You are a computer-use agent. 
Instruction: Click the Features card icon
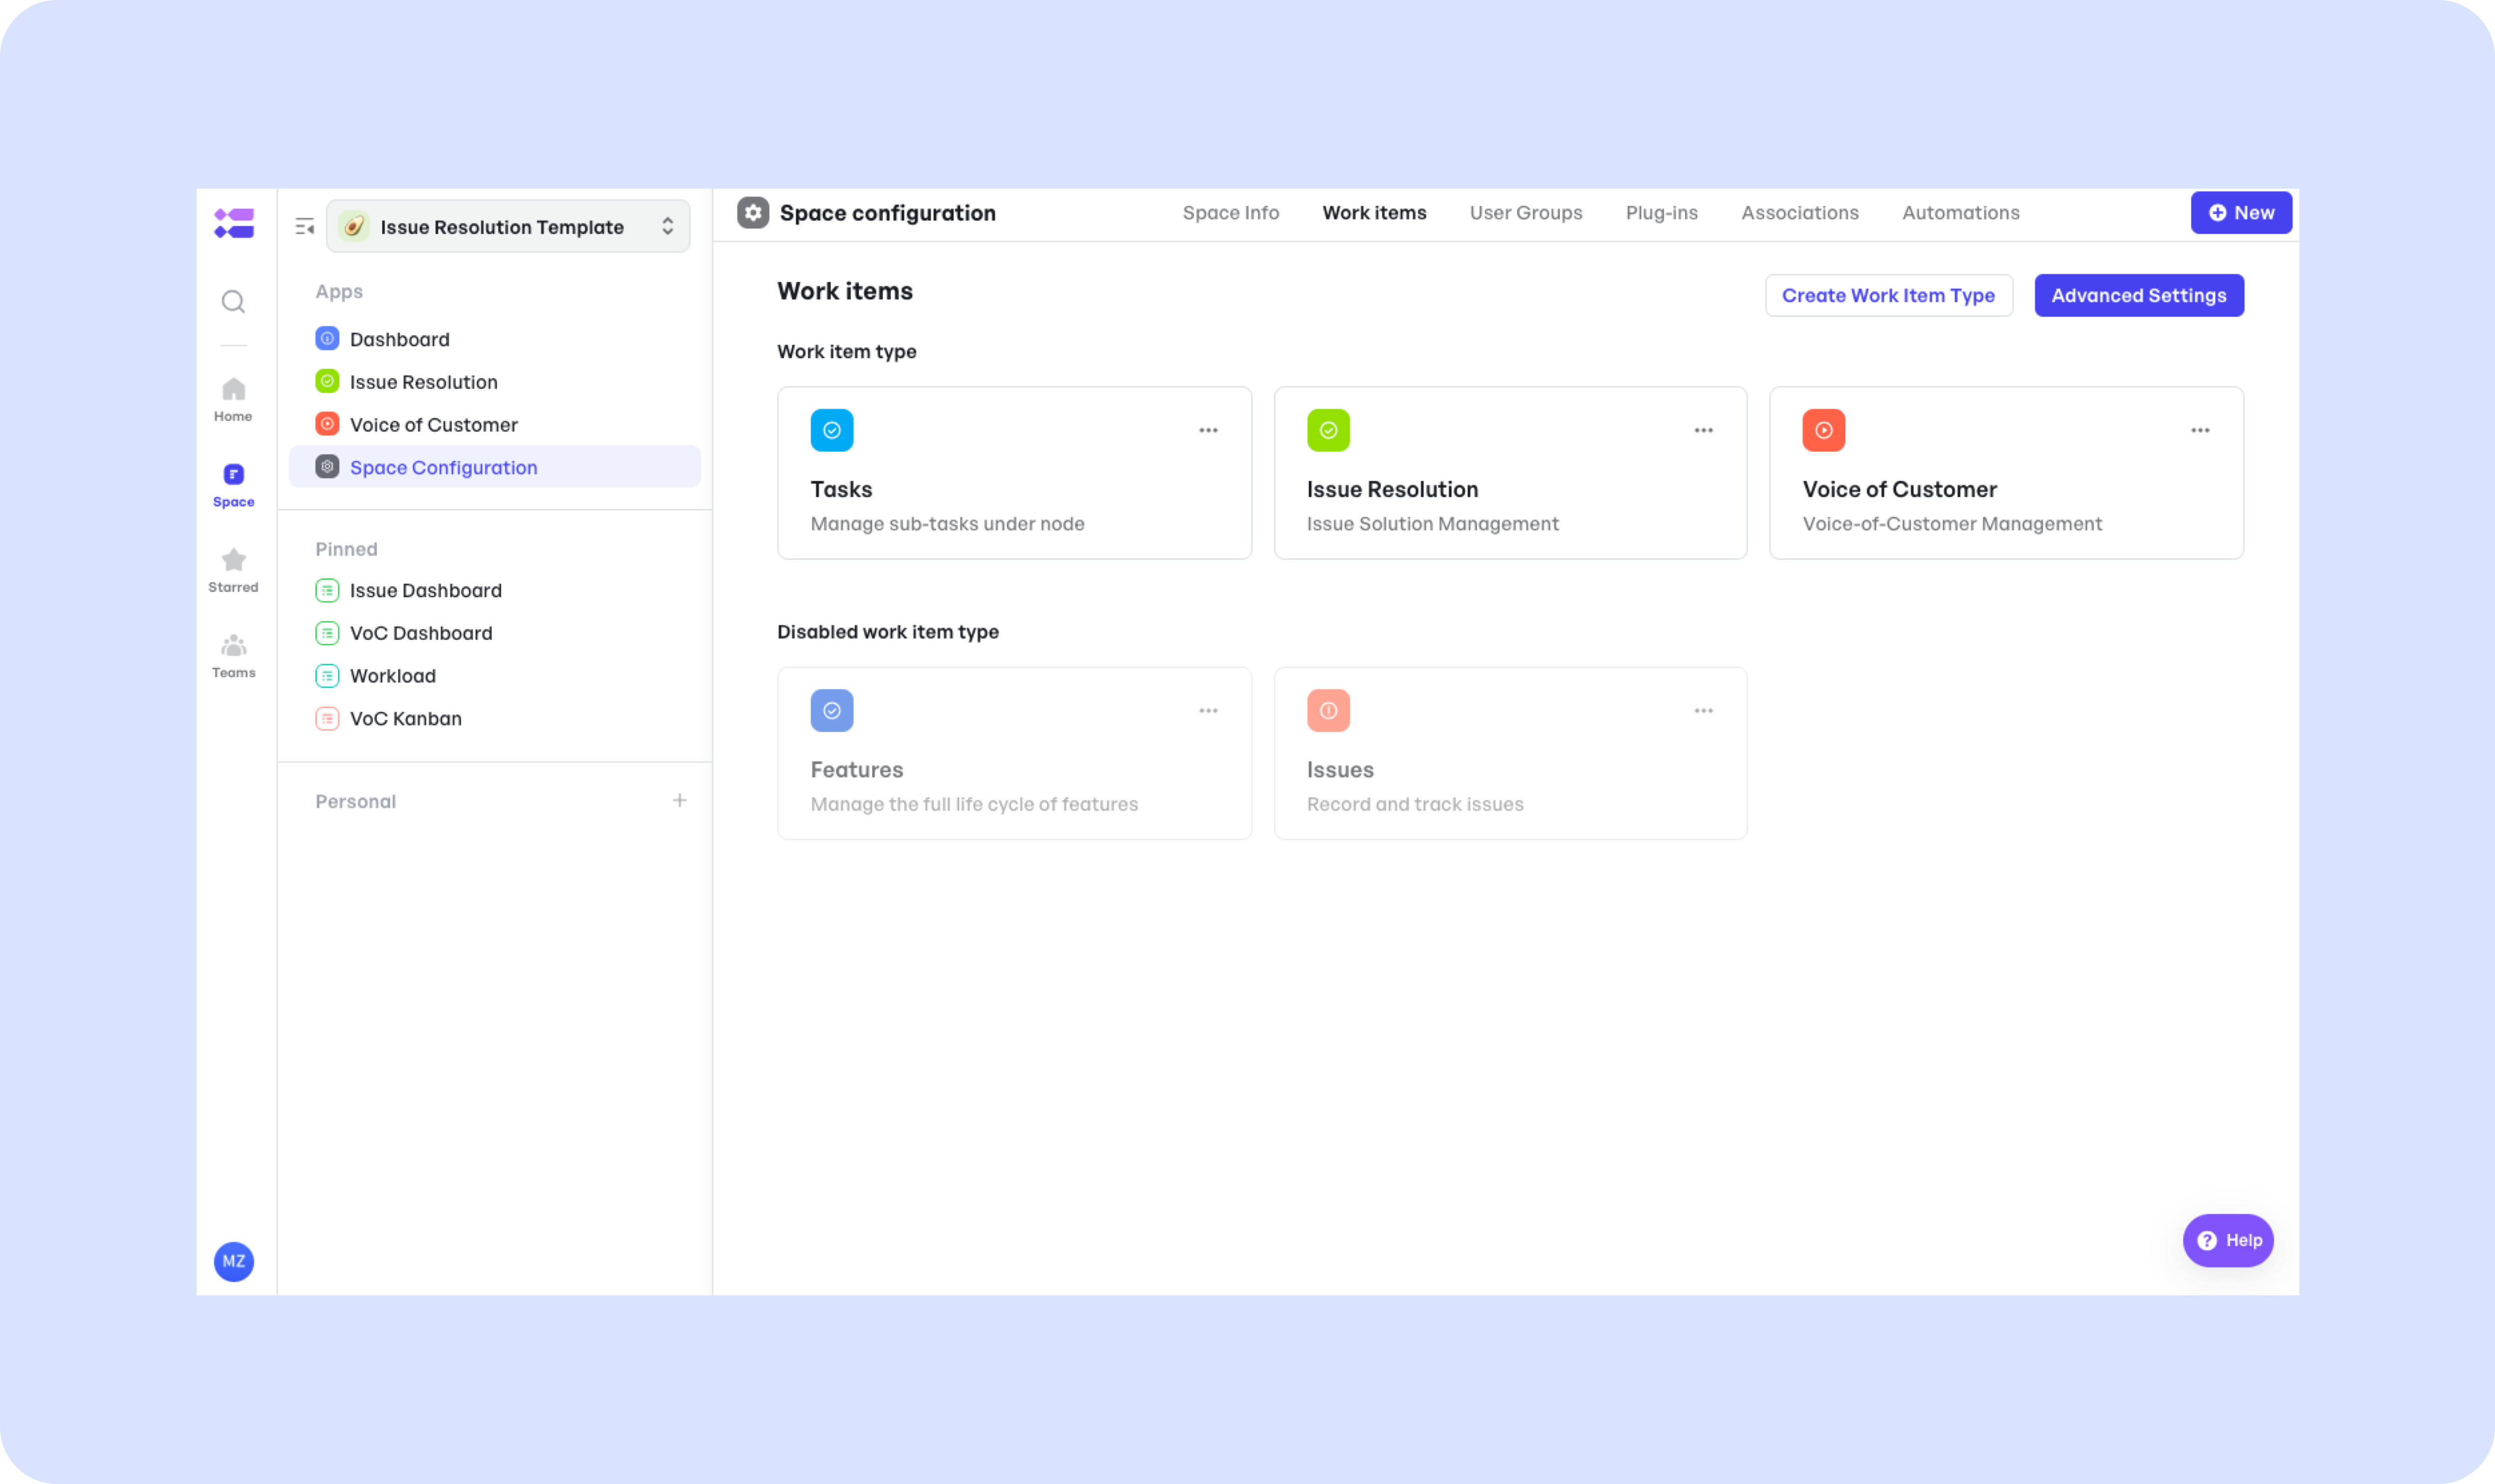click(832, 711)
